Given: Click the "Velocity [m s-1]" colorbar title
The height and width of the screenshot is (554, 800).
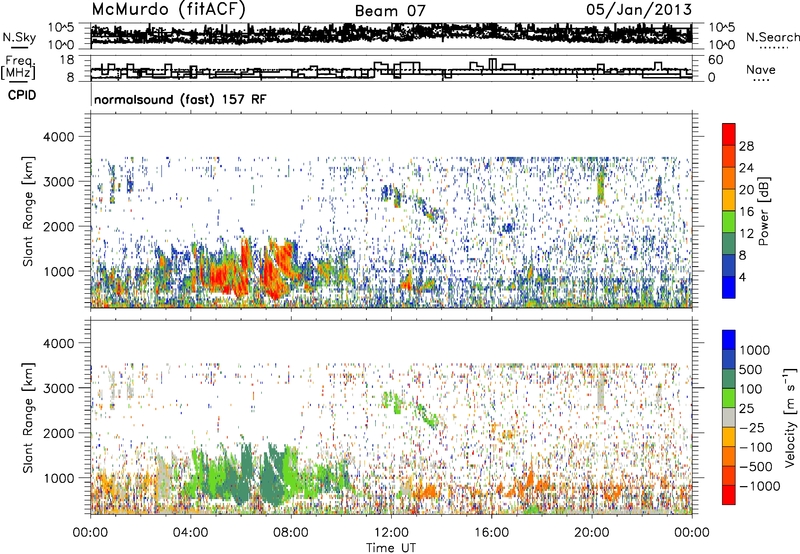Looking at the screenshot, I should coord(790,417).
